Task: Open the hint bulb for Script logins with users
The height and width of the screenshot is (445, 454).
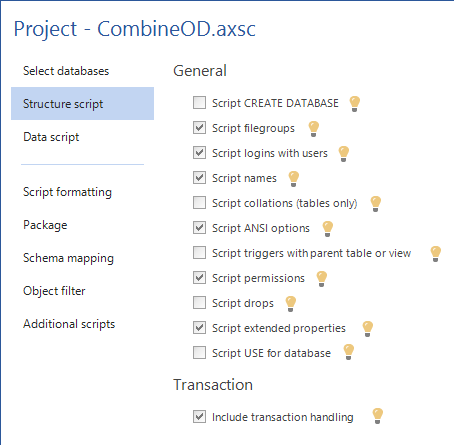Action: (x=344, y=154)
